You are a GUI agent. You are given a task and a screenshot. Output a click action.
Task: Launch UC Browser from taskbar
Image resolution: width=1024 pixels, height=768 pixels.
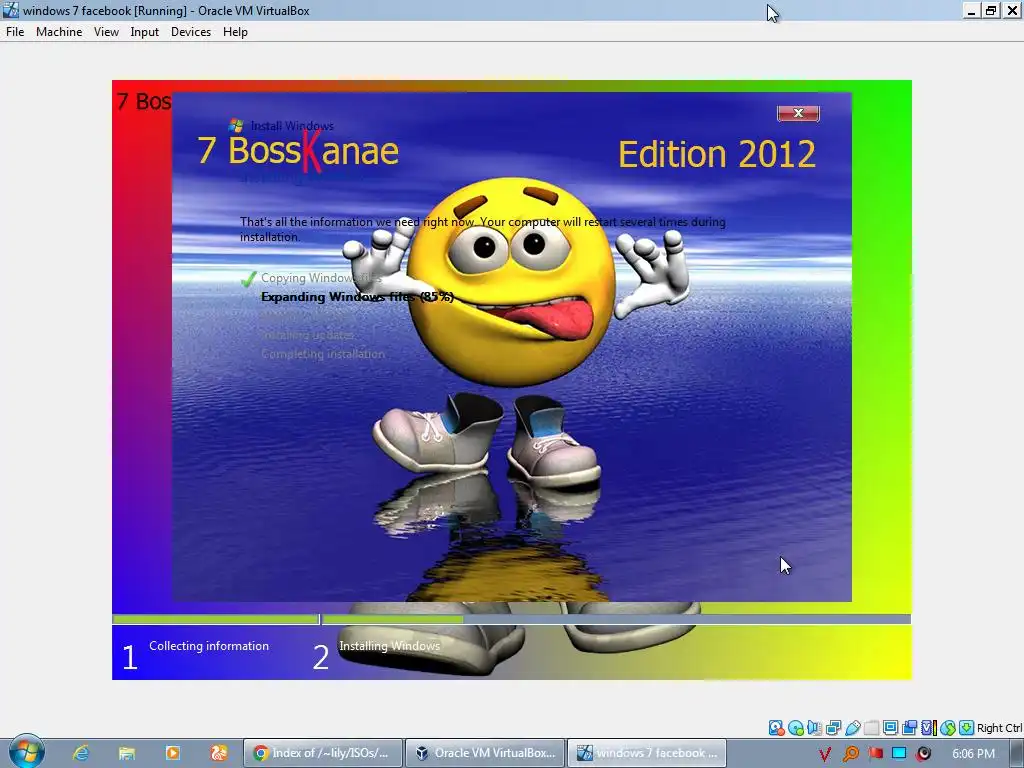tap(218, 753)
